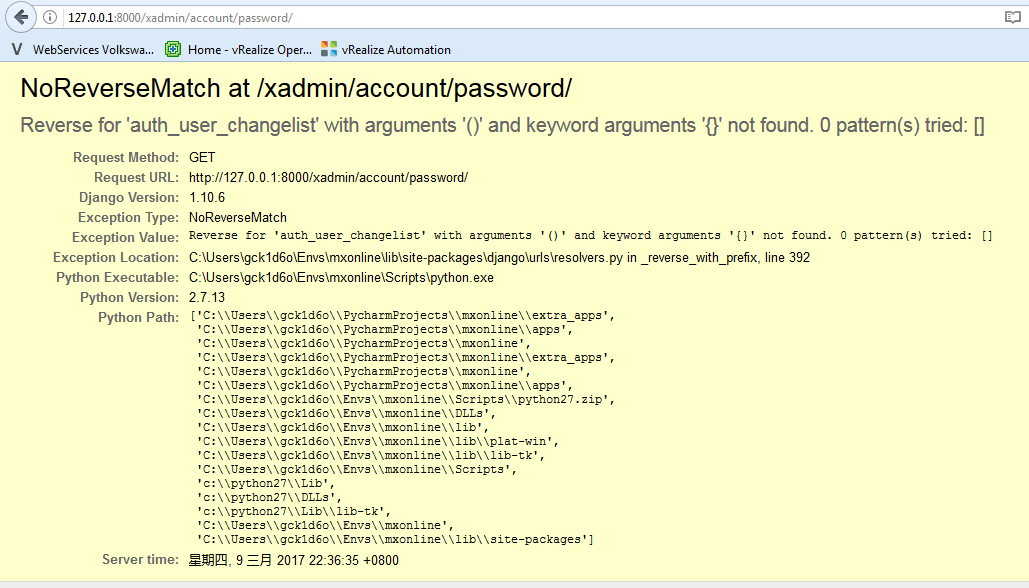Click the browser back arrow button
Viewport: 1029px width, 588px height.
pyautogui.click(x=21, y=17)
